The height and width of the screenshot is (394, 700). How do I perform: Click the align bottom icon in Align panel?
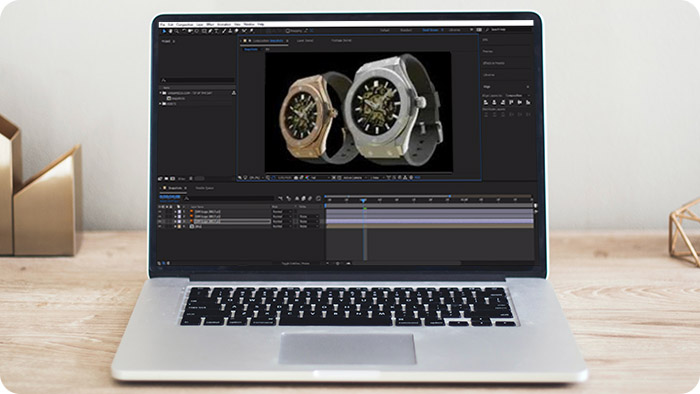coord(528,102)
